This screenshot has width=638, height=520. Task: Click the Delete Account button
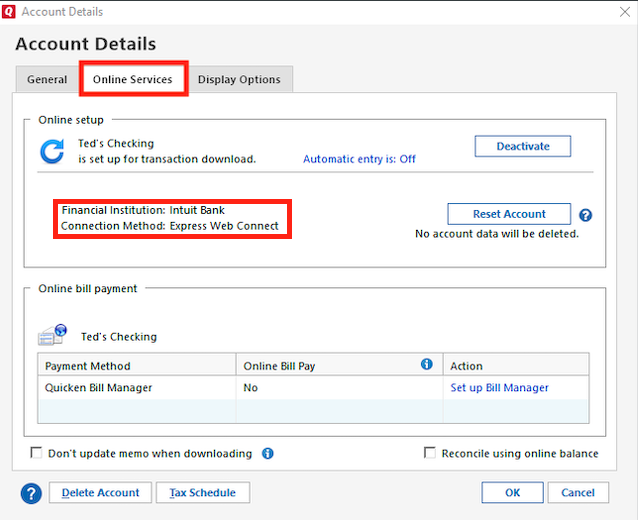coord(101,493)
